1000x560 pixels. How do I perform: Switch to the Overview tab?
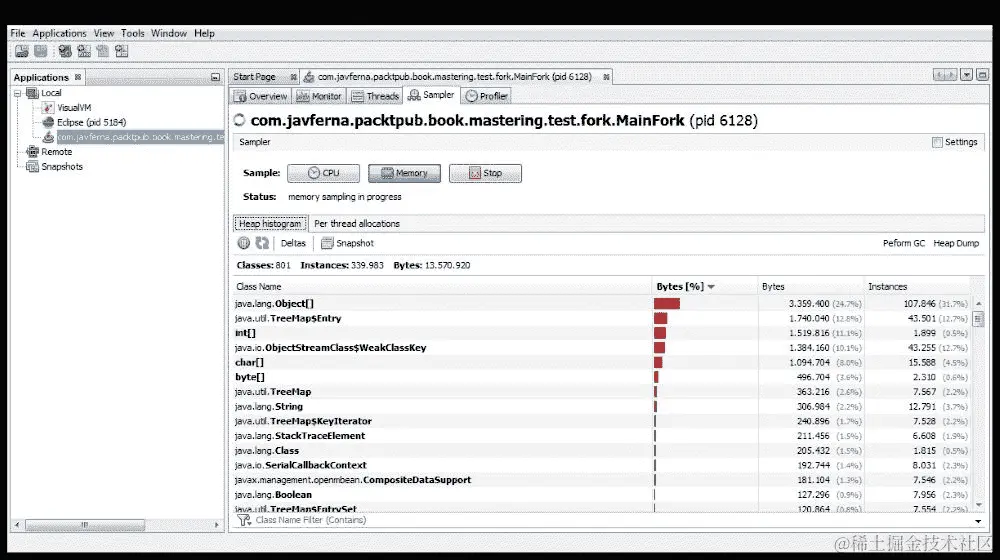point(261,96)
